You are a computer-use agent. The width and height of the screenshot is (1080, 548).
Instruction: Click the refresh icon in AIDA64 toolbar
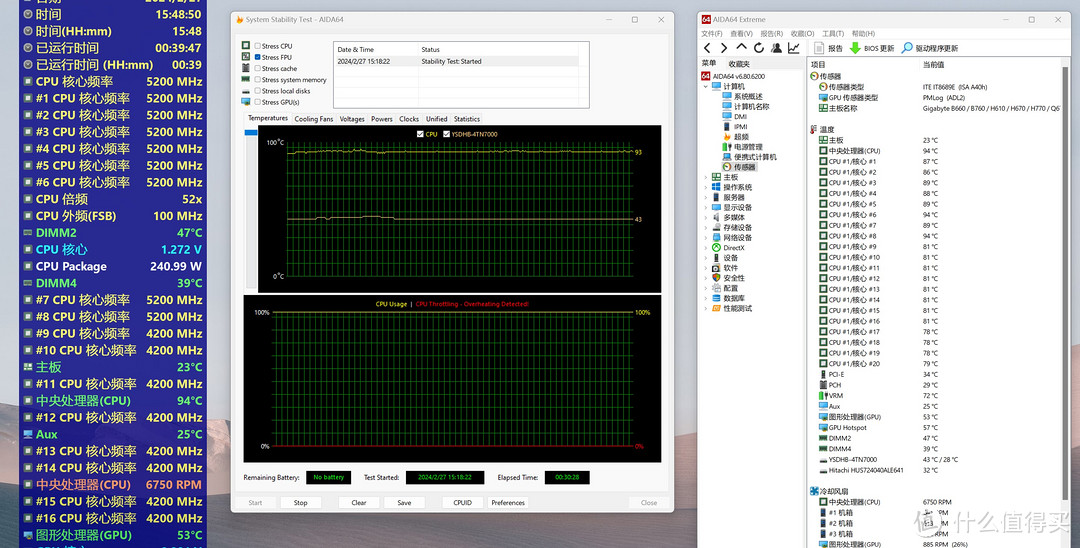758,48
